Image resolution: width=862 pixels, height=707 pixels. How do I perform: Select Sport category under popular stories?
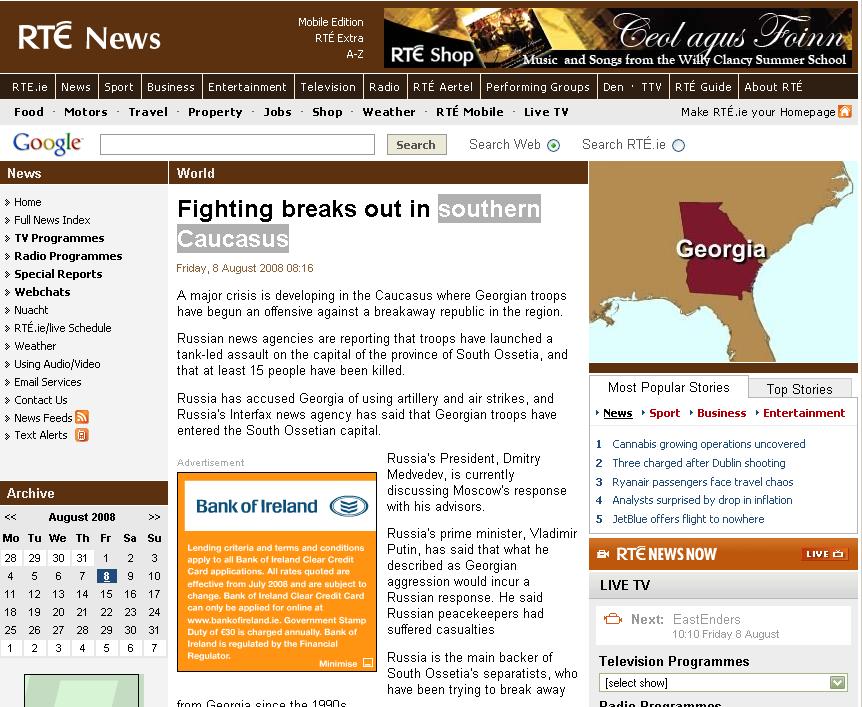(x=664, y=413)
